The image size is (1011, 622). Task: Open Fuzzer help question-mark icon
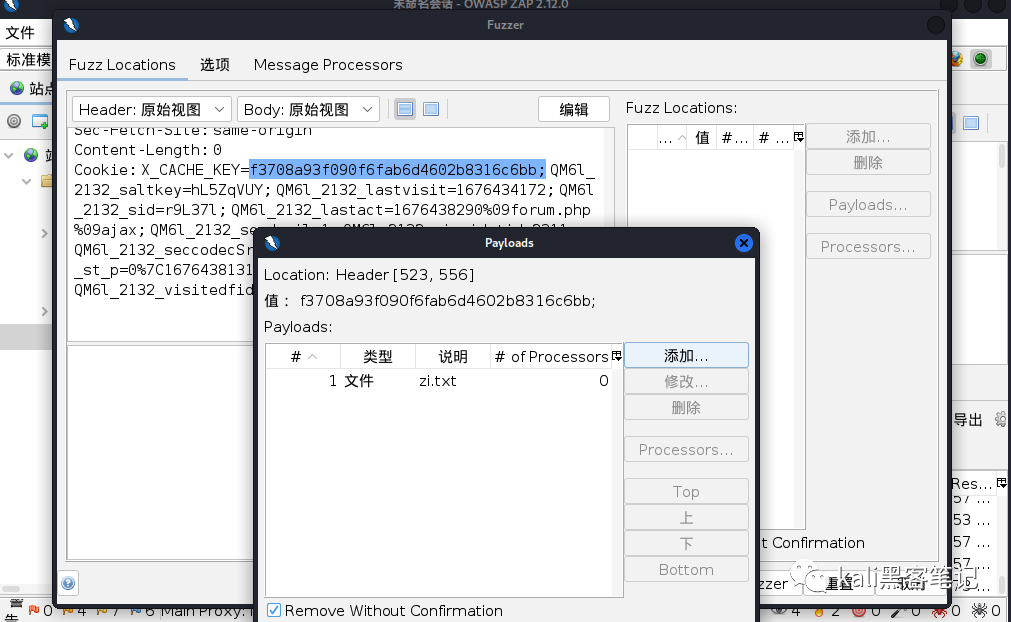(x=68, y=584)
